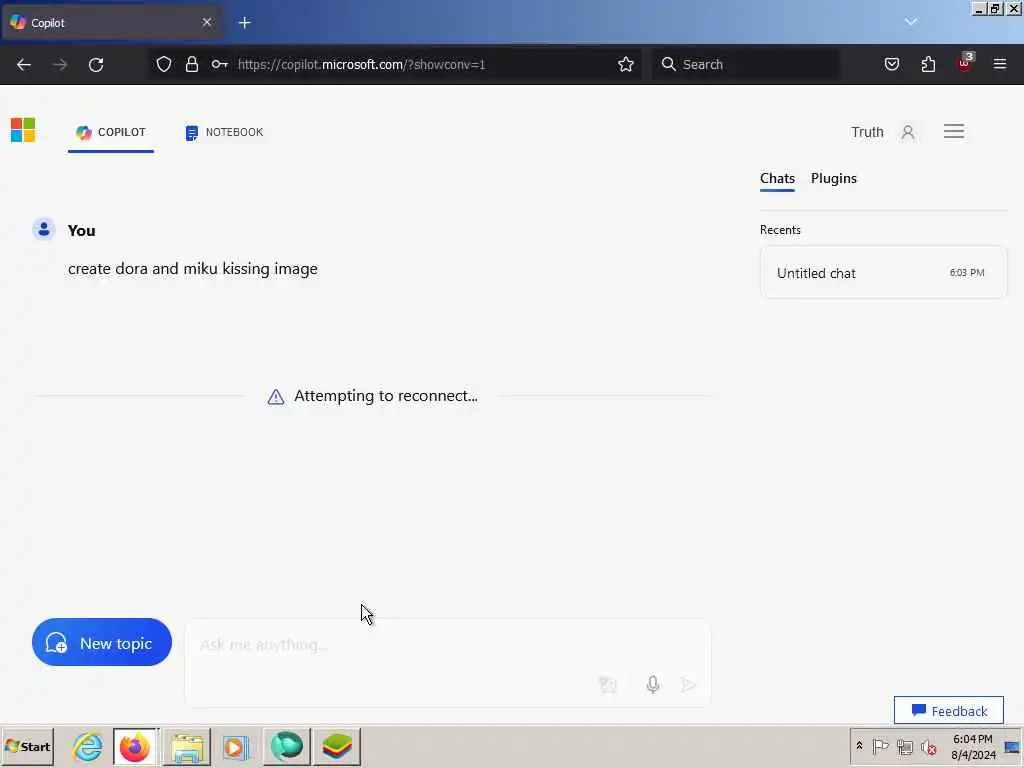Image resolution: width=1024 pixels, height=768 pixels.
Task: Click the user message about dora and miku
Action: pos(193,269)
